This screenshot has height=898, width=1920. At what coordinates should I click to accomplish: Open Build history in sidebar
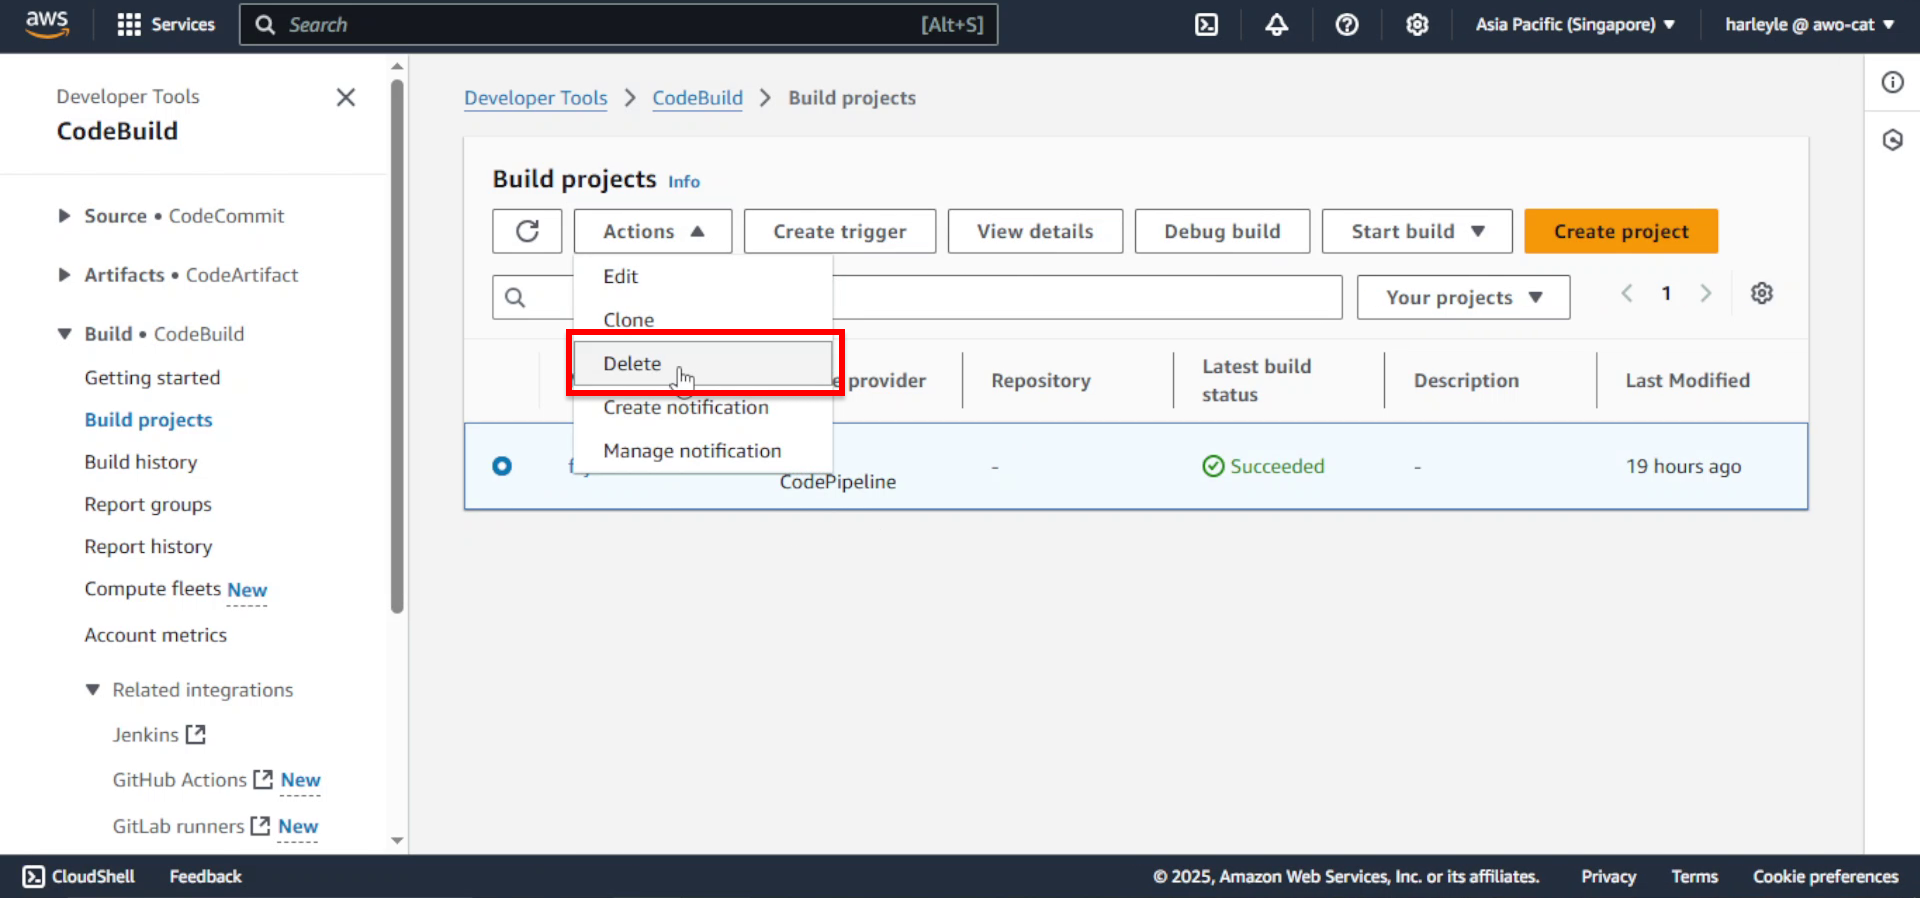141,462
